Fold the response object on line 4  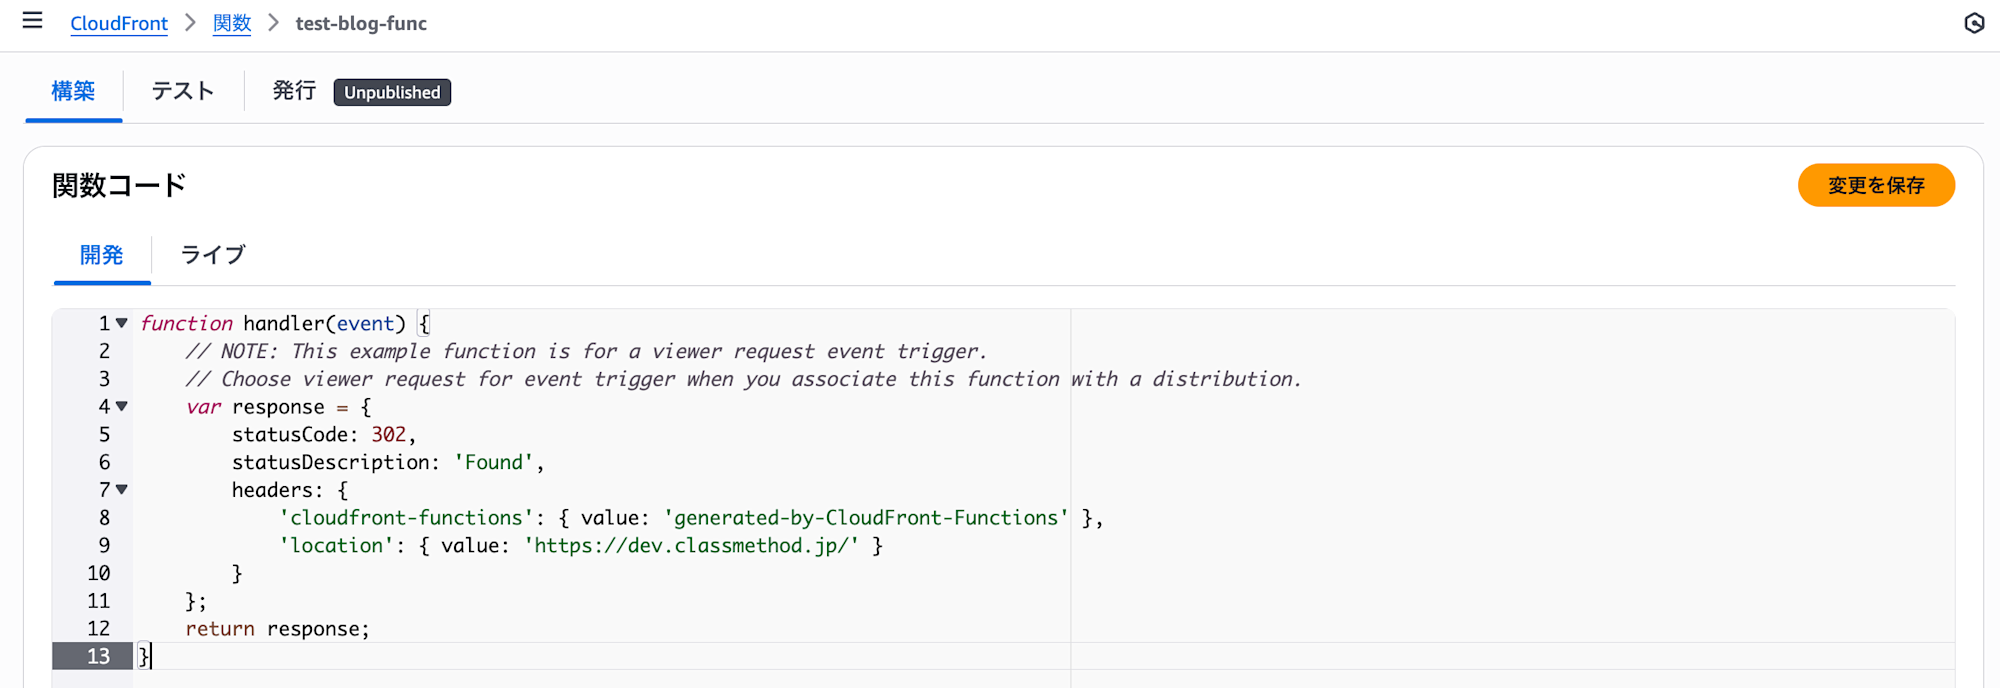coord(122,406)
